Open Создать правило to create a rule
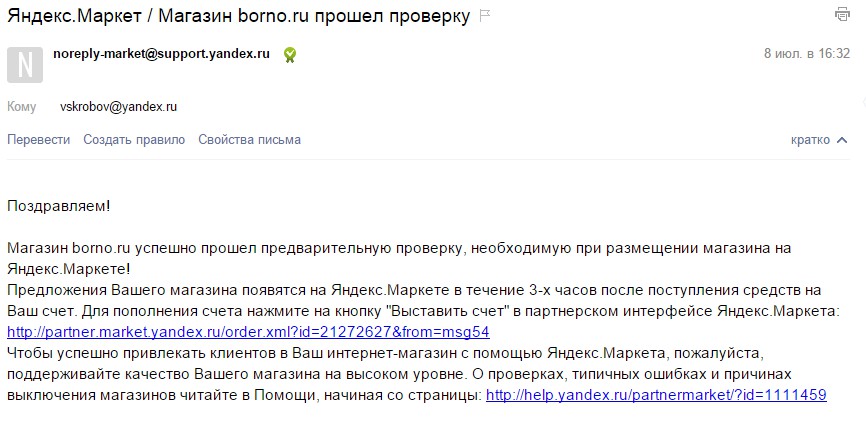Viewport: 866px width, 447px height. [x=134, y=140]
